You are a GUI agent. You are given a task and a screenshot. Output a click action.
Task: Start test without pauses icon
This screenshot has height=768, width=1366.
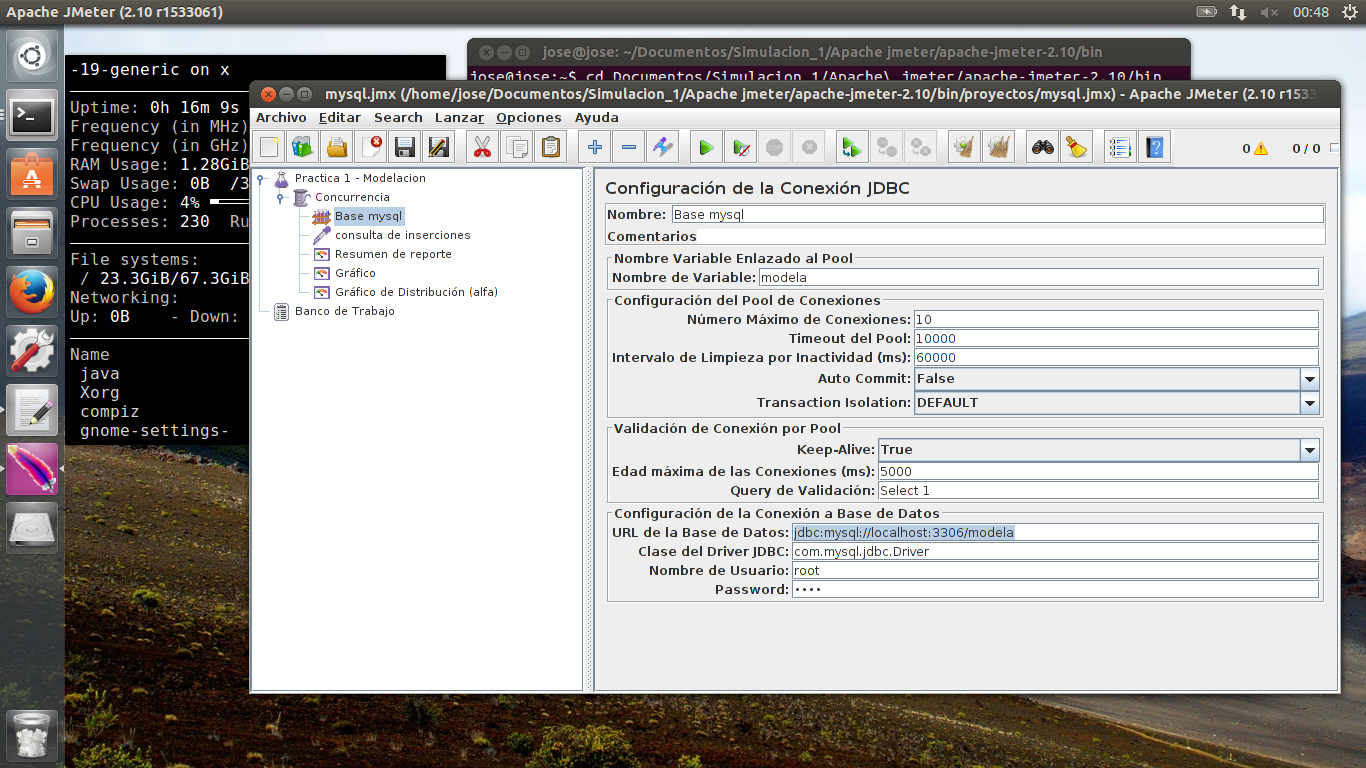click(741, 147)
